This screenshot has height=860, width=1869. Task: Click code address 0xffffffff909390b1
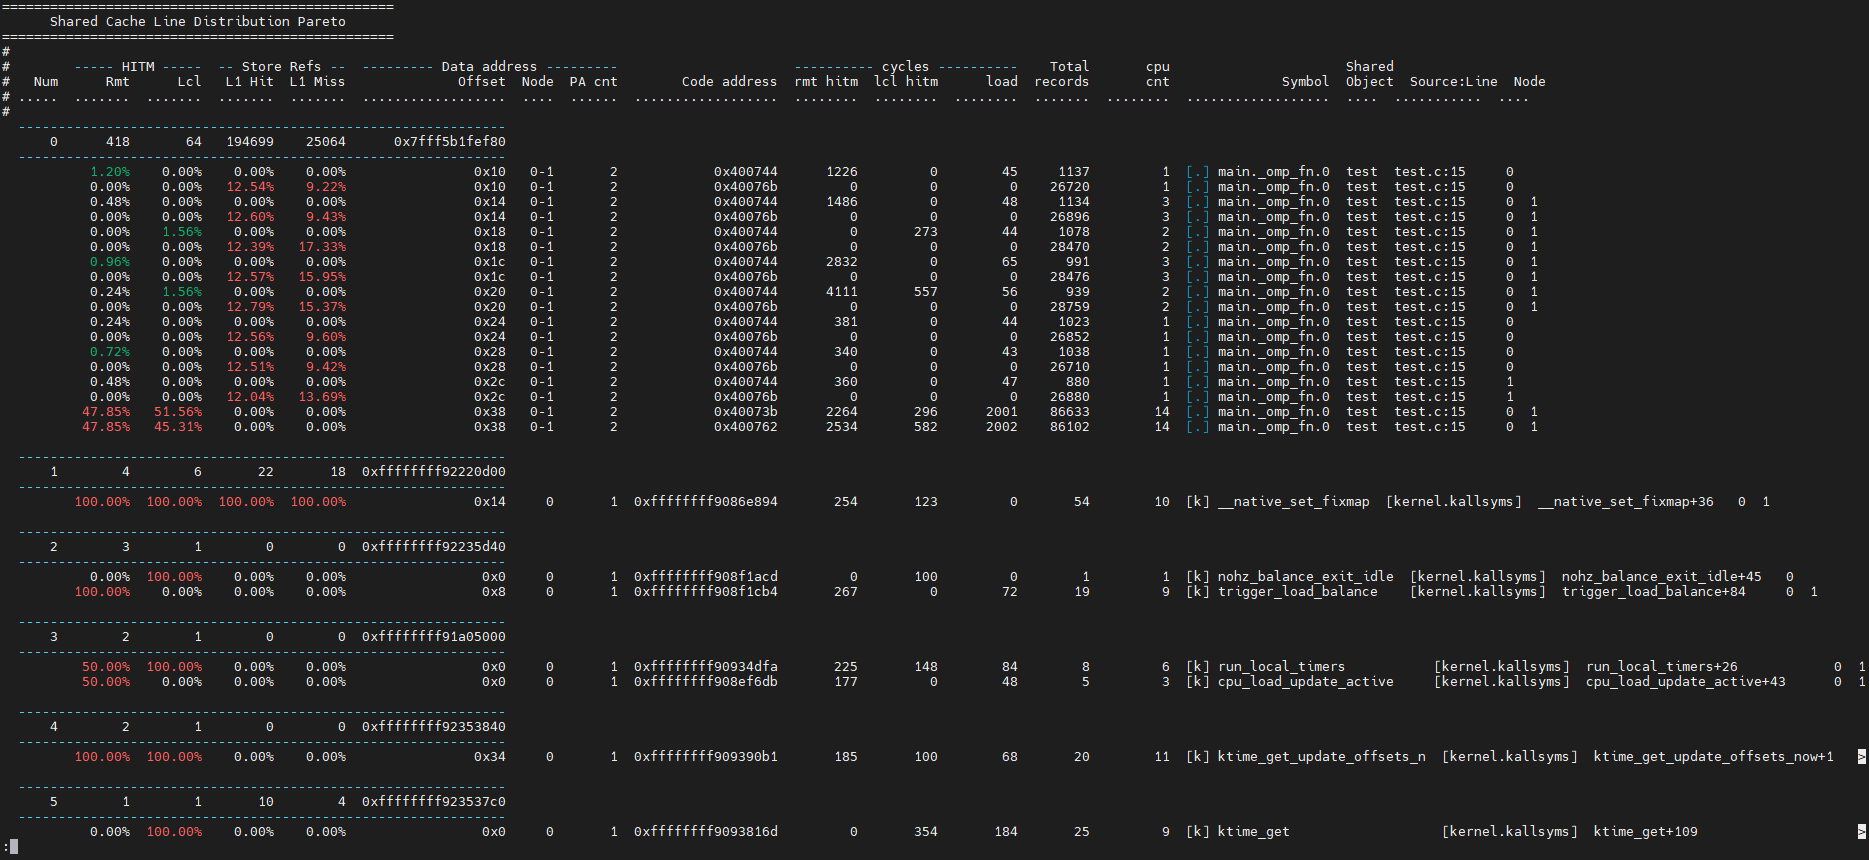[706, 757]
